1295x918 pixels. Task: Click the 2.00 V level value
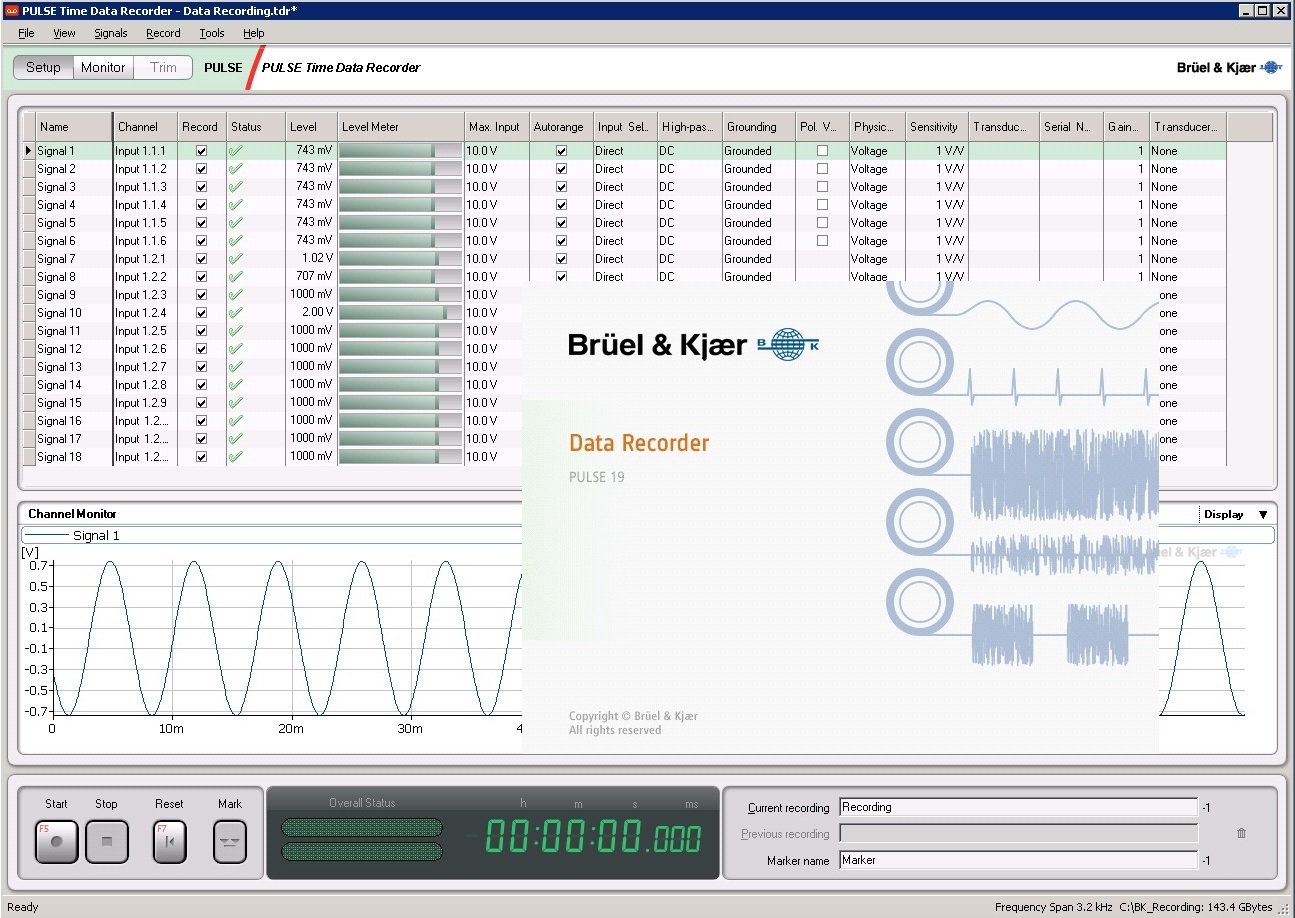(x=317, y=312)
